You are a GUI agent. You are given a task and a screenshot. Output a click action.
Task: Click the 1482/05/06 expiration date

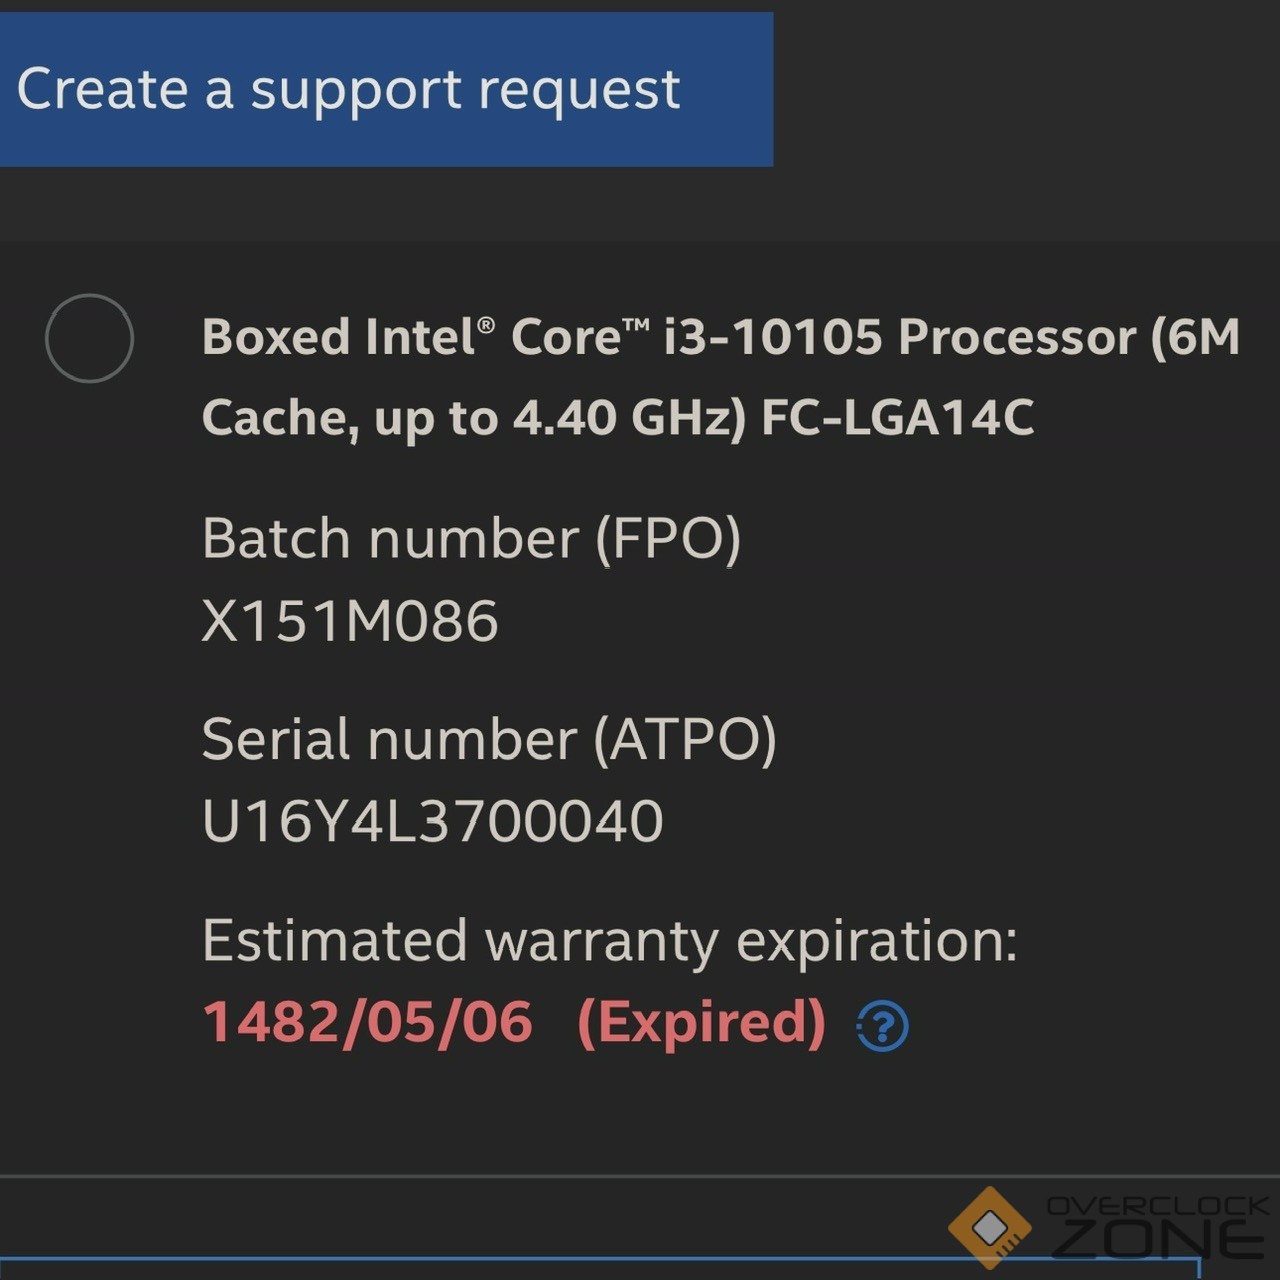click(x=367, y=1022)
